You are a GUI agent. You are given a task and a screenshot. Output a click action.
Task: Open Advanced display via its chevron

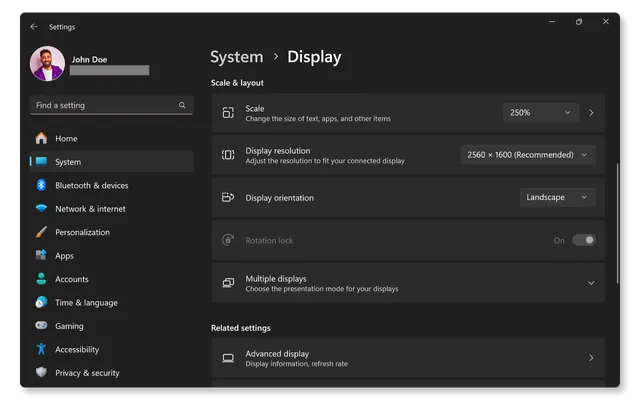[591, 358]
